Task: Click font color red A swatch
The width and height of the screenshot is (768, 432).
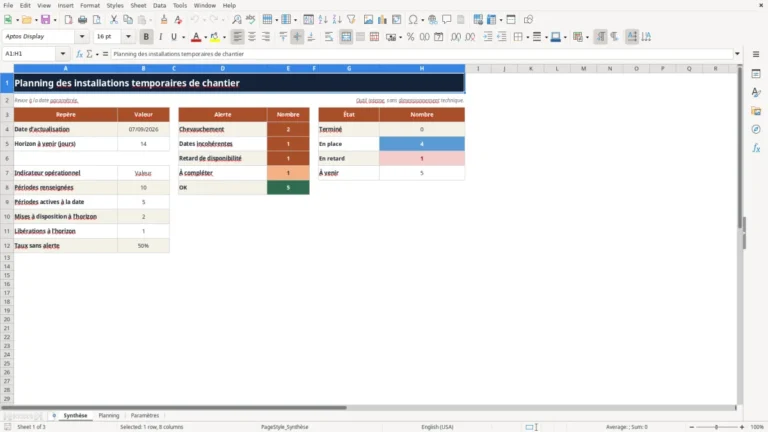Action: point(196,37)
